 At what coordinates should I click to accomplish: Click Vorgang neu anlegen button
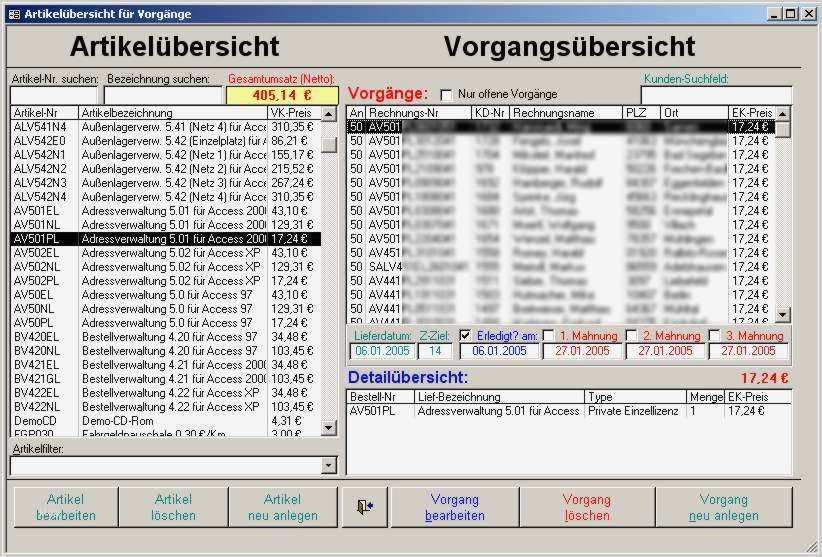tap(724, 507)
